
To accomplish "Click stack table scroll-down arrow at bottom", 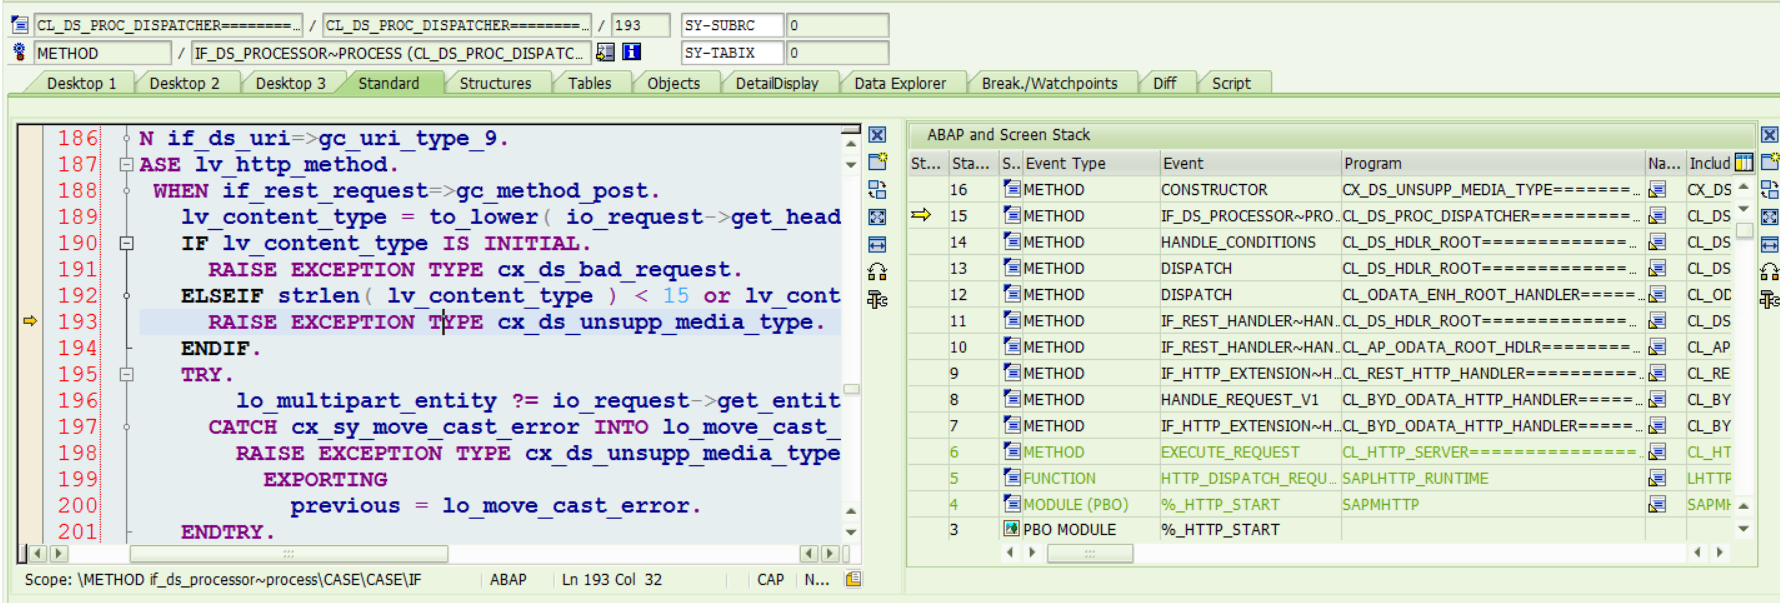I will click(x=1743, y=529).
